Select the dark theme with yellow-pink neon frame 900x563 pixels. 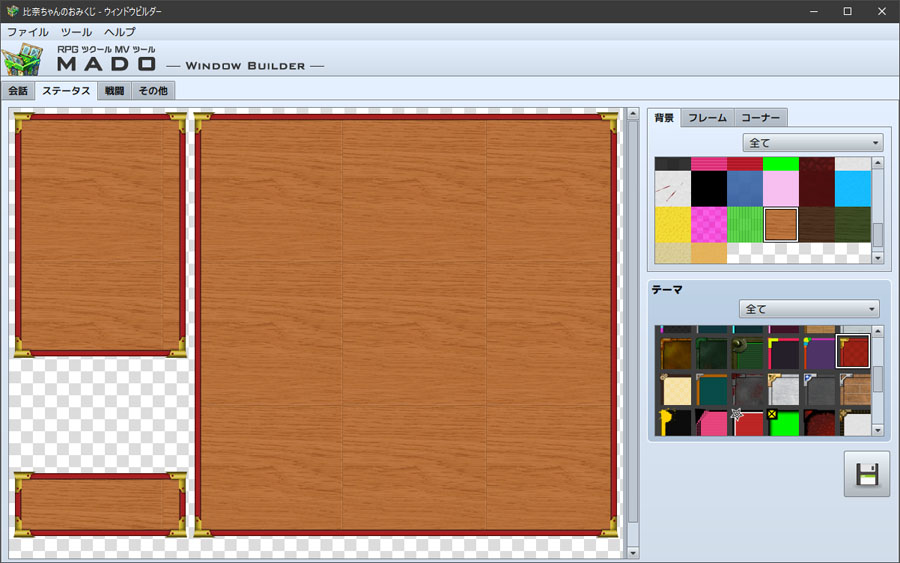[x=783, y=353]
